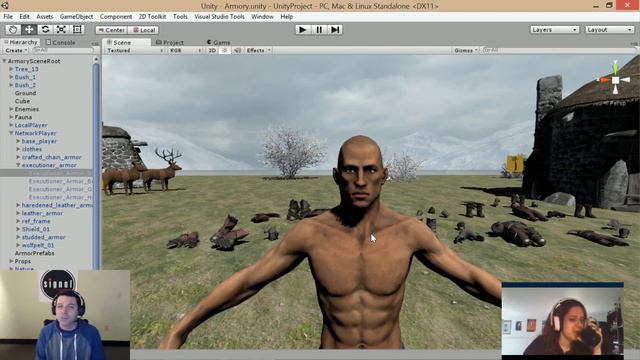Click the Hierarchy search field

pyautogui.click(x=62, y=50)
